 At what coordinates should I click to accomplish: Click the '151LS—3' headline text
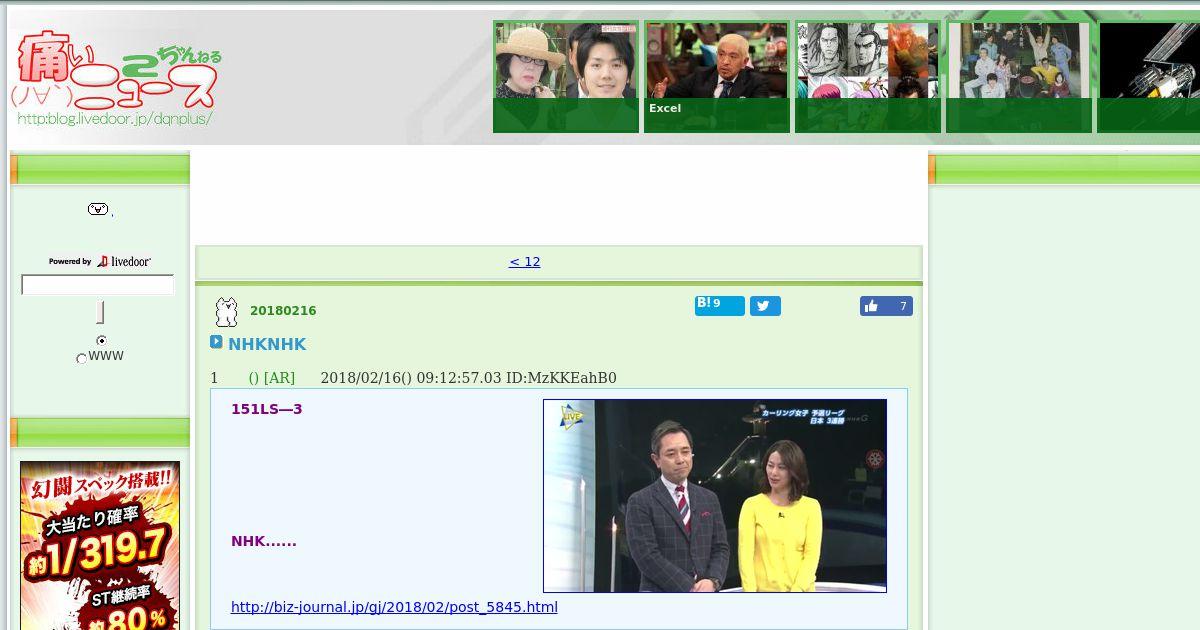click(x=267, y=409)
